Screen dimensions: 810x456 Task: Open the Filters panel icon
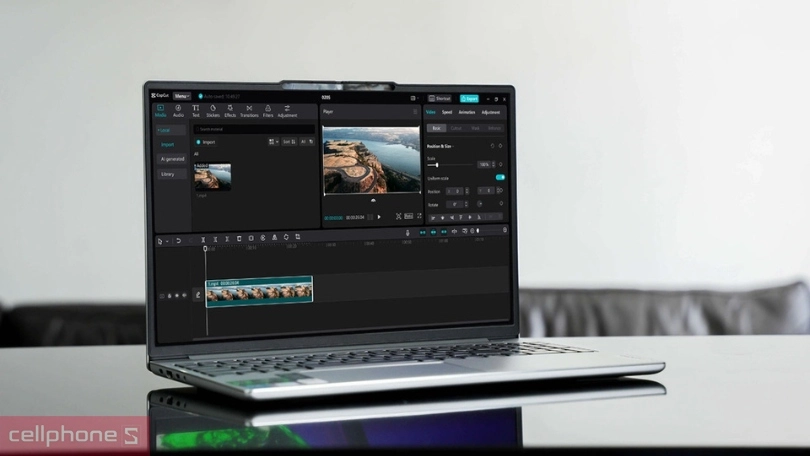(268, 110)
